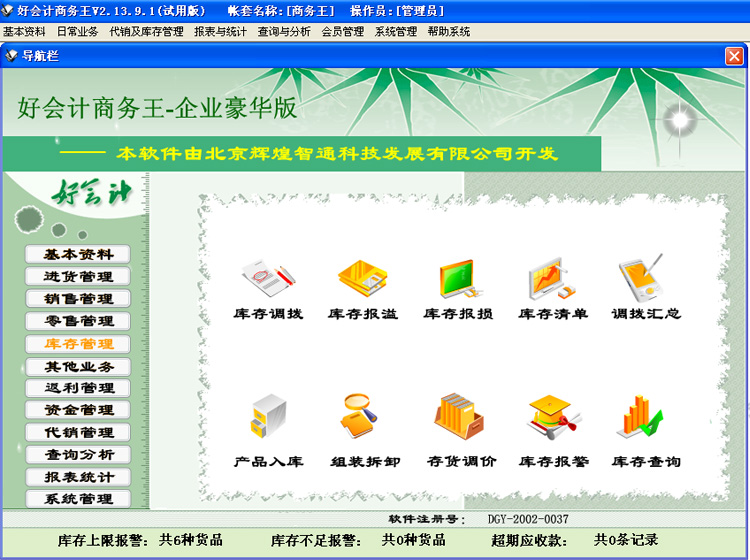
Task: Click the 超期应收款 status label
Action: point(529,540)
